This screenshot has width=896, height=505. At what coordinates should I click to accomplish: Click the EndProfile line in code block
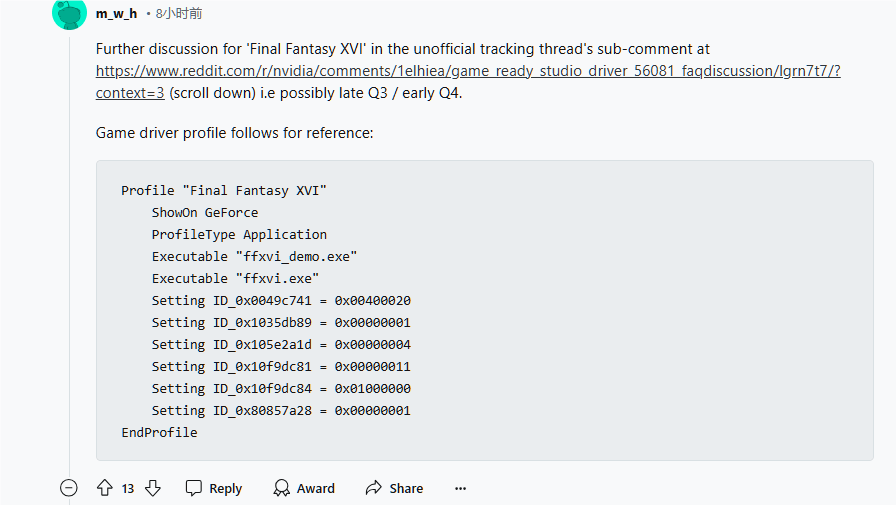point(159,432)
